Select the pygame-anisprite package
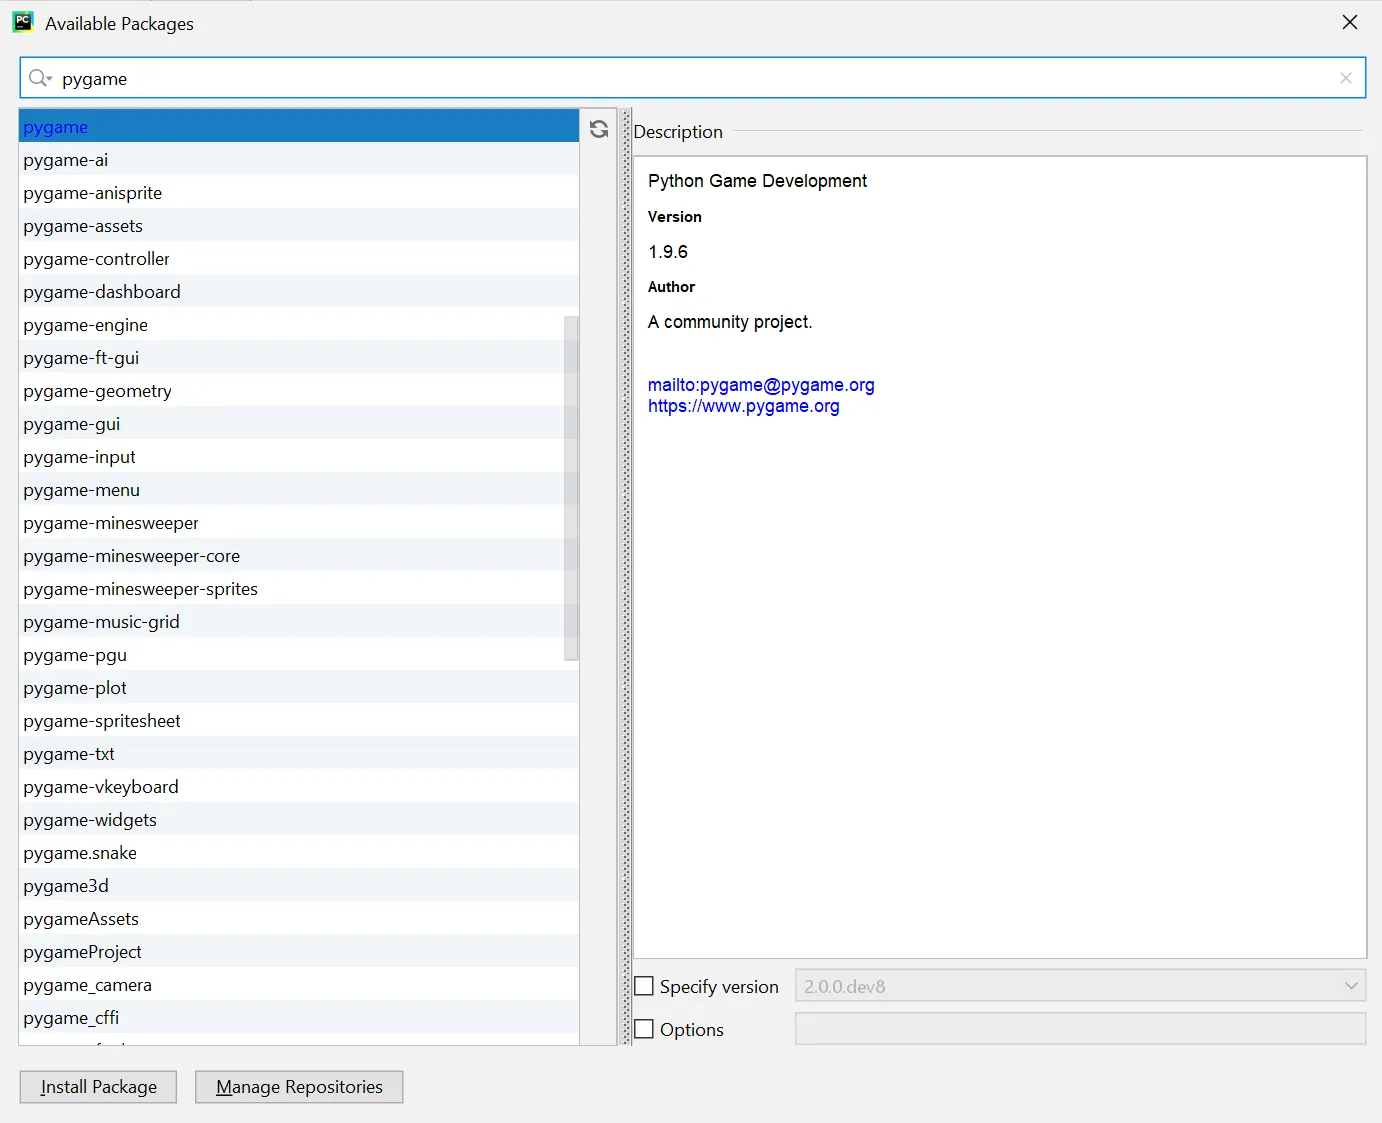Image resolution: width=1382 pixels, height=1123 pixels. [x=299, y=193]
